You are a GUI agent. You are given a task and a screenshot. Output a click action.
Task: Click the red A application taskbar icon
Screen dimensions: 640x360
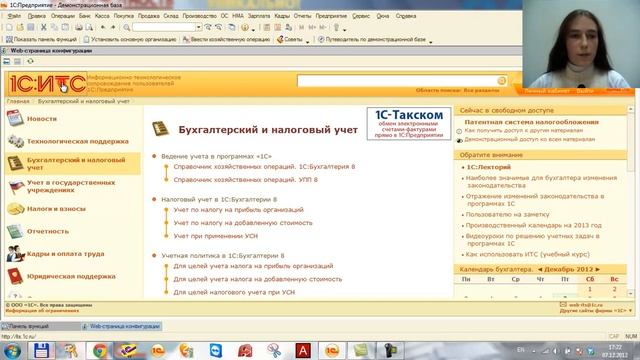303,351
